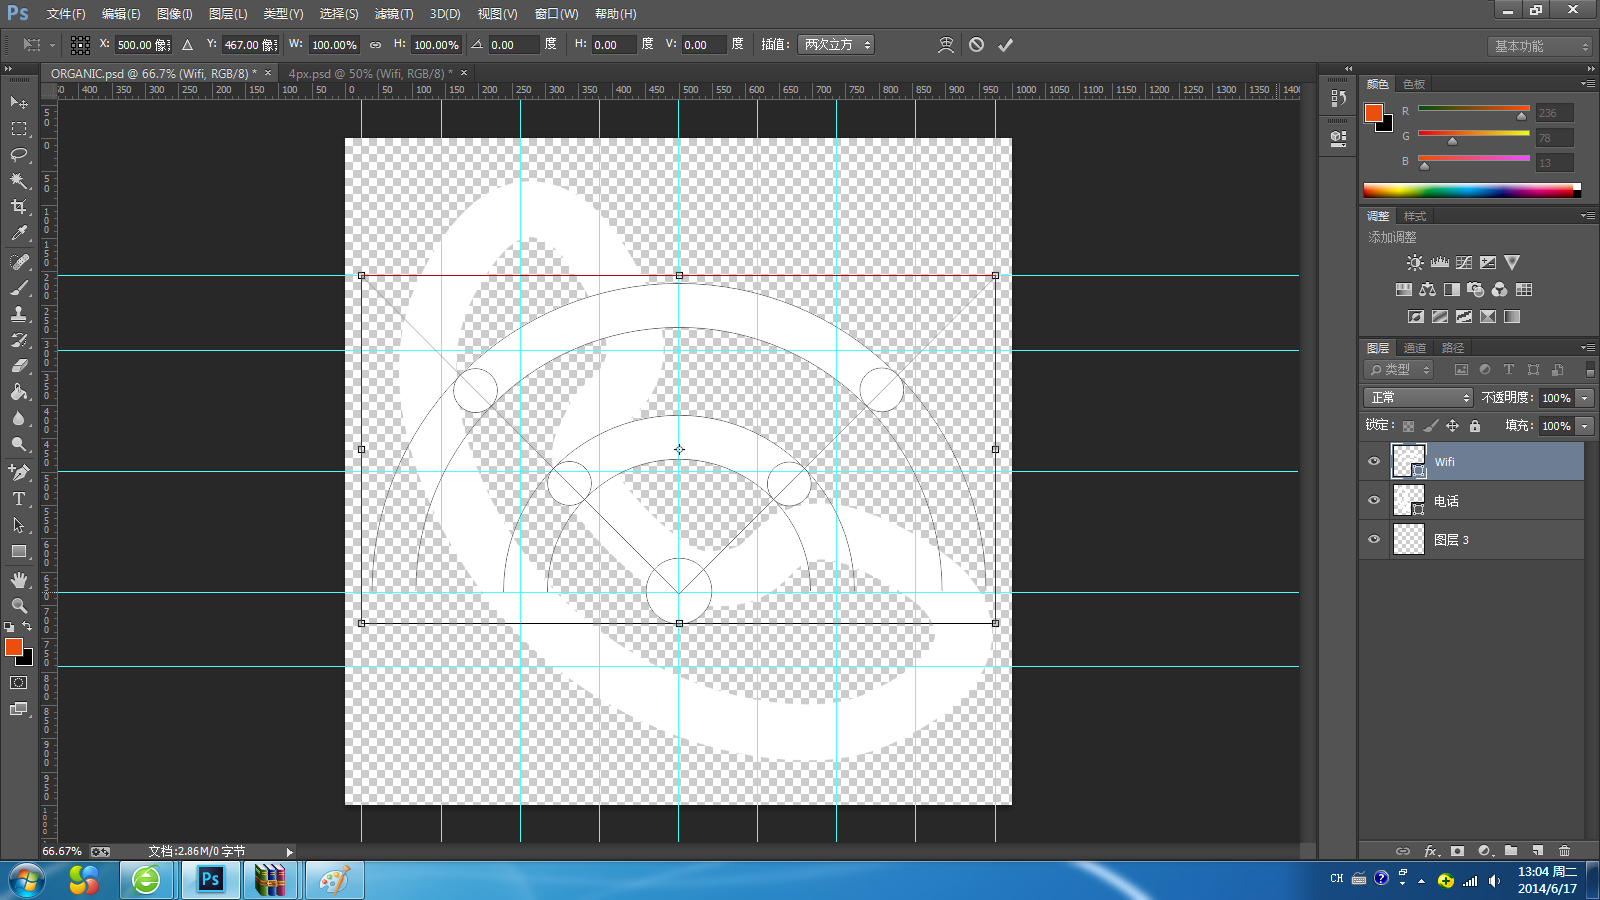This screenshot has width=1600, height=900.
Task: Select the Brush tool
Action: point(18,288)
